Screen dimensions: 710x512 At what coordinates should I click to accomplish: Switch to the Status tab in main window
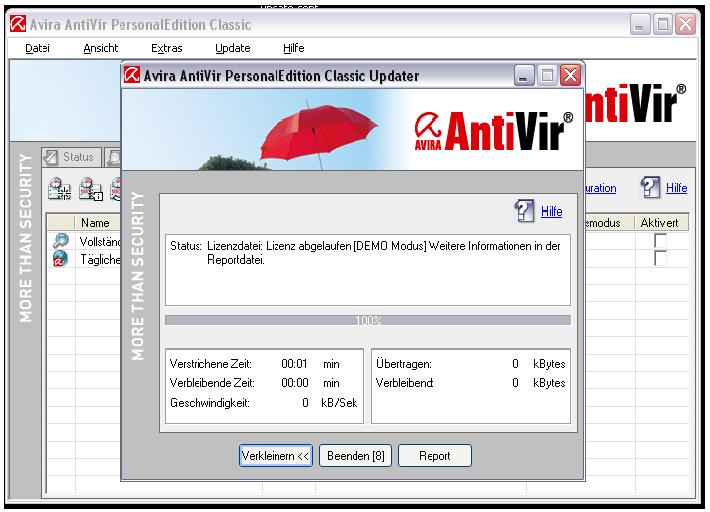tap(72, 157)
